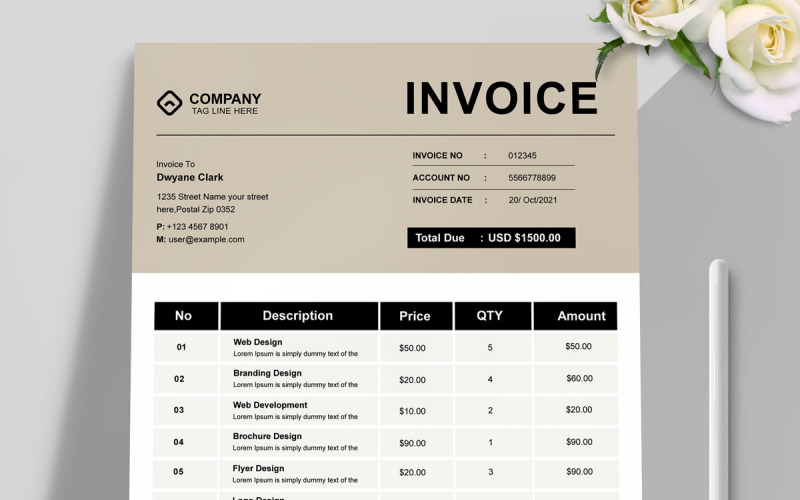Click the company diamond logo icon

pos(169,103)
